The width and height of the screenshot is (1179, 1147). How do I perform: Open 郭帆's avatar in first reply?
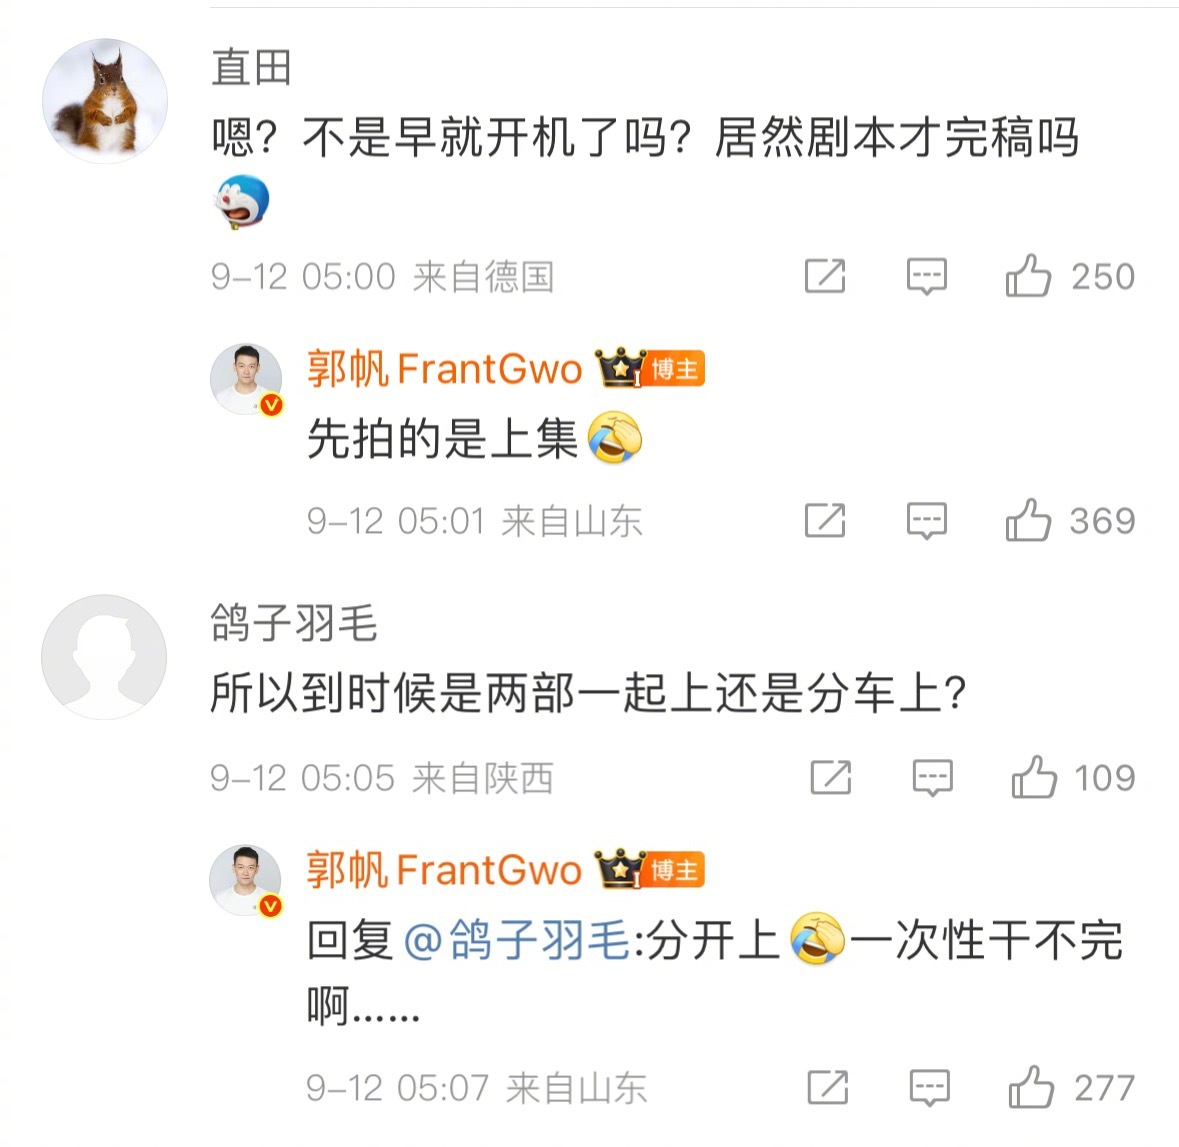click(246, 379)
